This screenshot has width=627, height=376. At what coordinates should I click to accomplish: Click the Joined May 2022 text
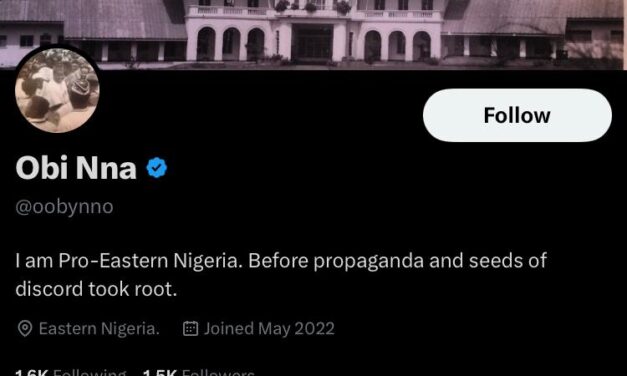(269, 329)
